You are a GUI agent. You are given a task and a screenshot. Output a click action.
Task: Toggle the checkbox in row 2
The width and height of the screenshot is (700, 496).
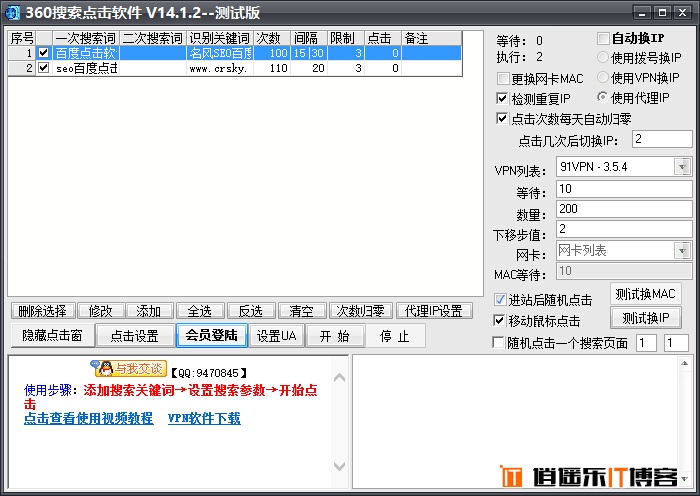click(x=43, y=68)
